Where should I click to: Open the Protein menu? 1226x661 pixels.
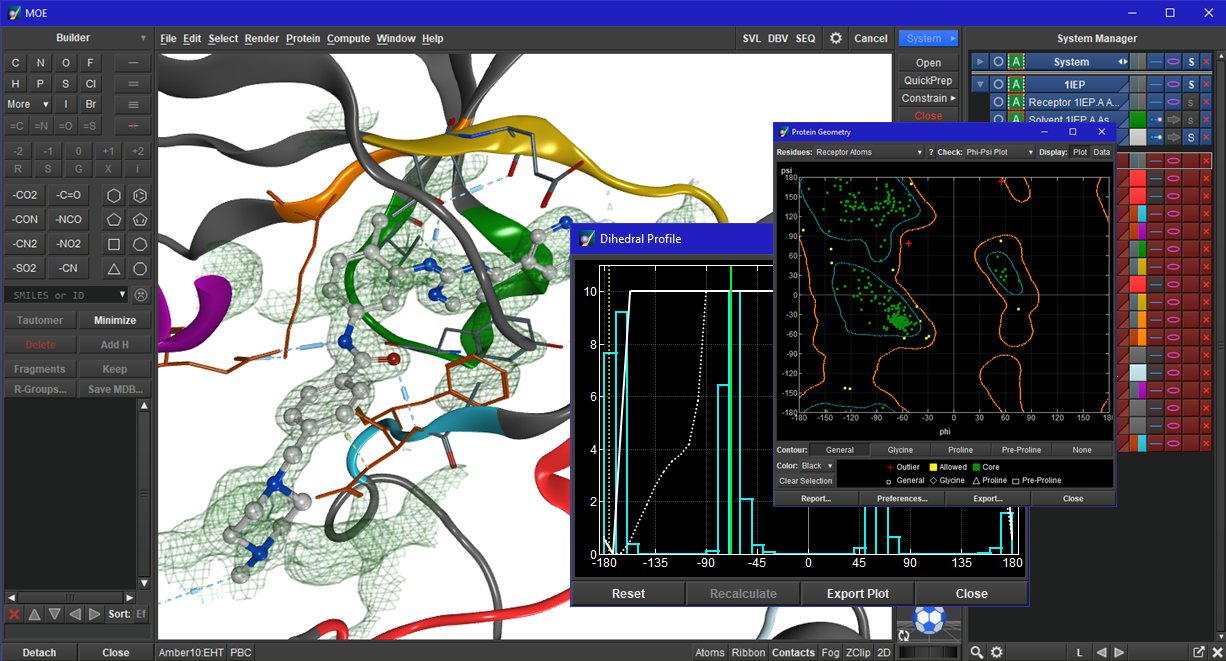coord(303,38)
